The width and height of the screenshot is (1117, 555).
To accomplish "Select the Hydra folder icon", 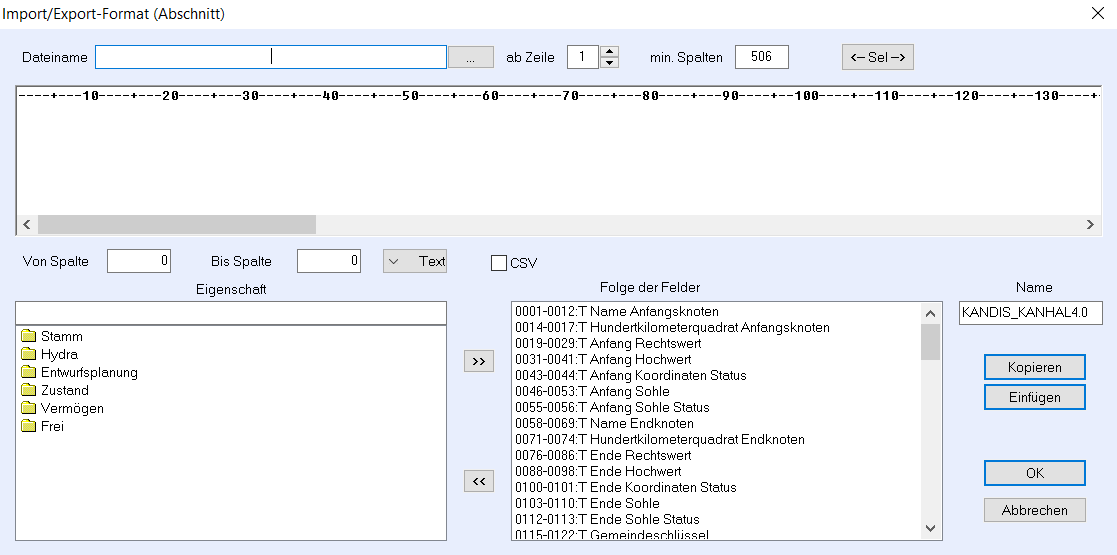I will tap(28, 355).
